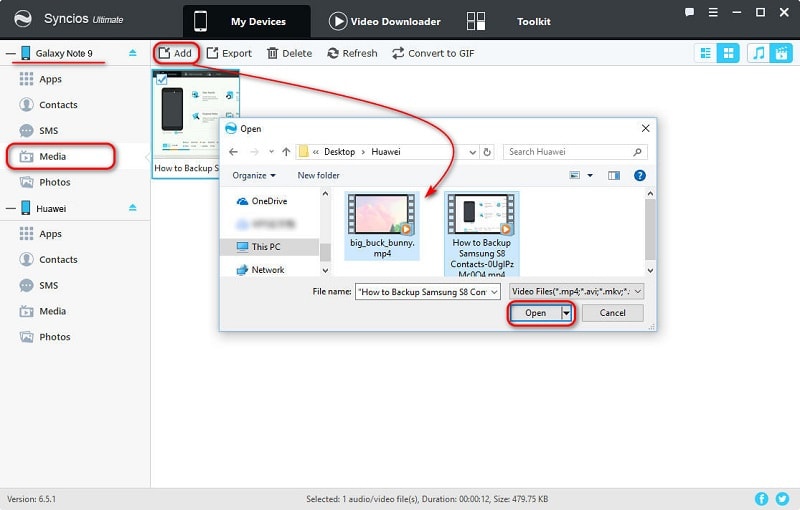Select Media under Huawei device
This screenshot has width=800, height=510.
(43, 311)
